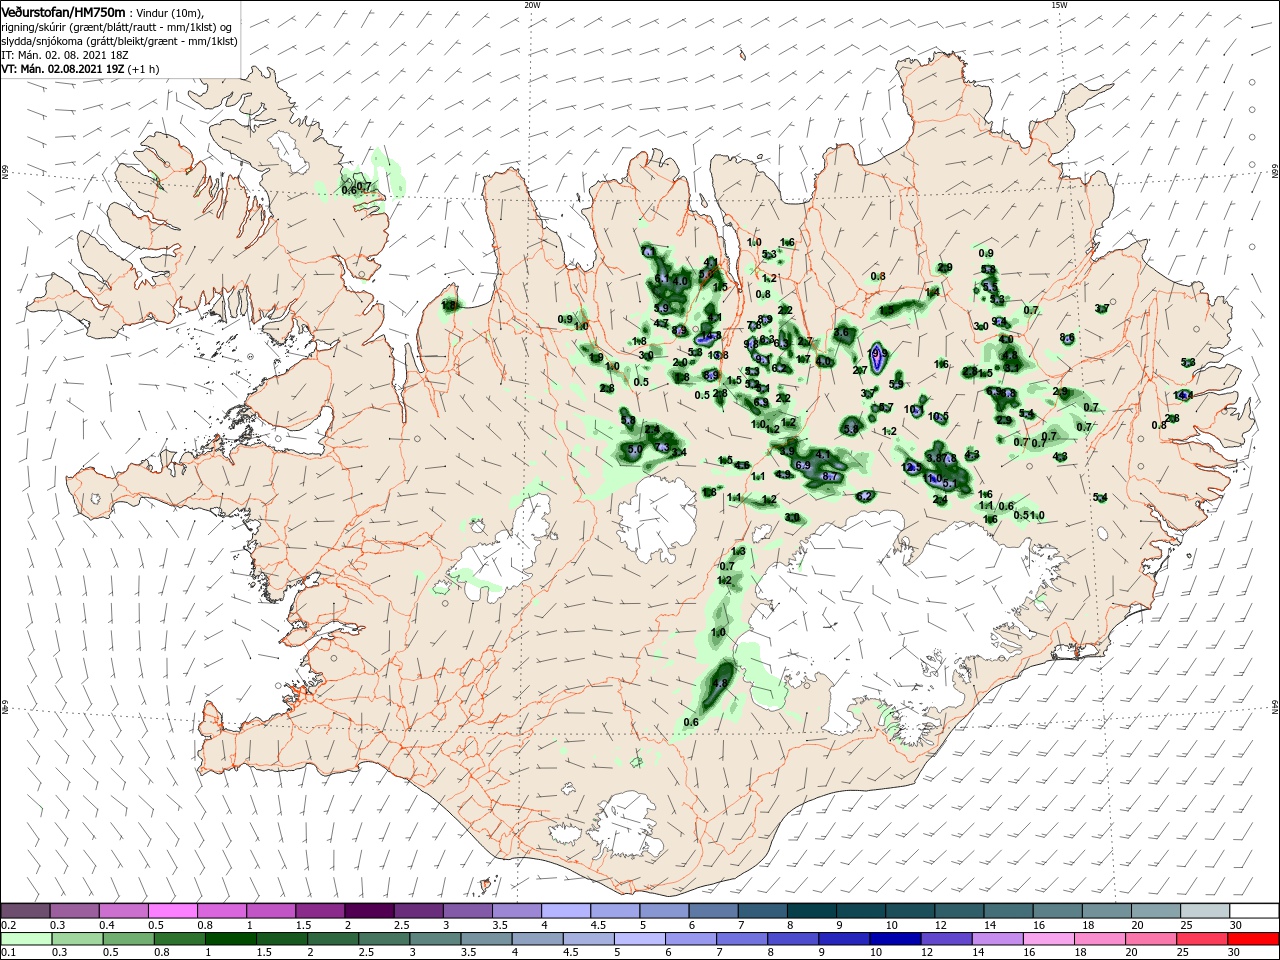1280x960 pixels.
Task: Click the '30' label in the upper legend row
Action: pos(1236,925)
